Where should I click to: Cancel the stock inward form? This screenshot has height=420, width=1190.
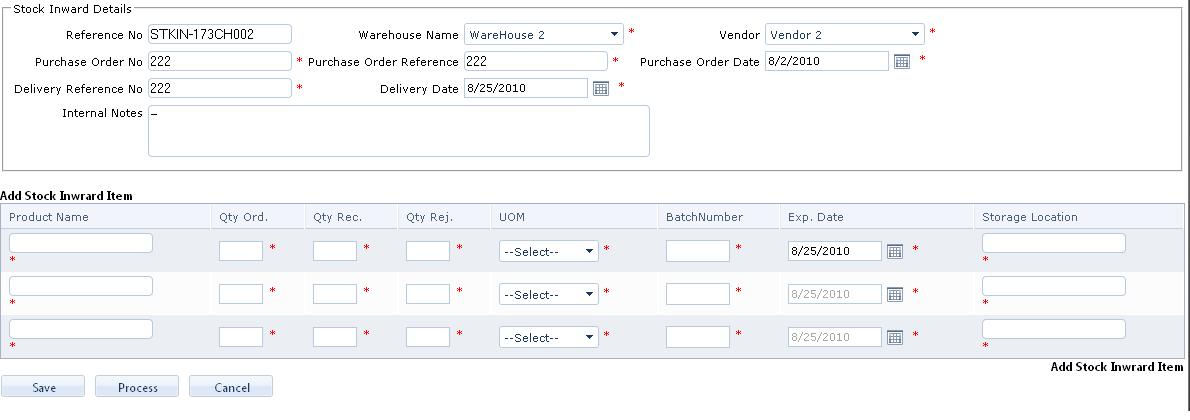[x=231, y=387]
